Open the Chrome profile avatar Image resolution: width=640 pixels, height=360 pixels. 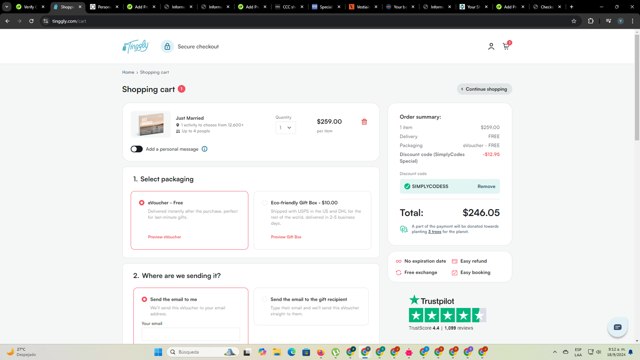click(x=620, y=21)
